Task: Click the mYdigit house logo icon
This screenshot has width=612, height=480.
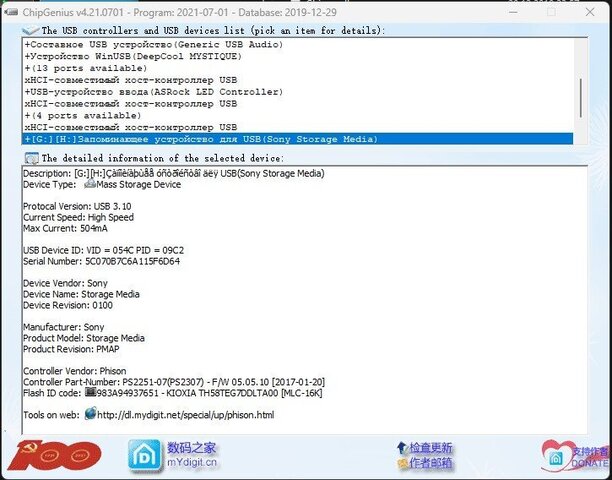Action: 144,455
